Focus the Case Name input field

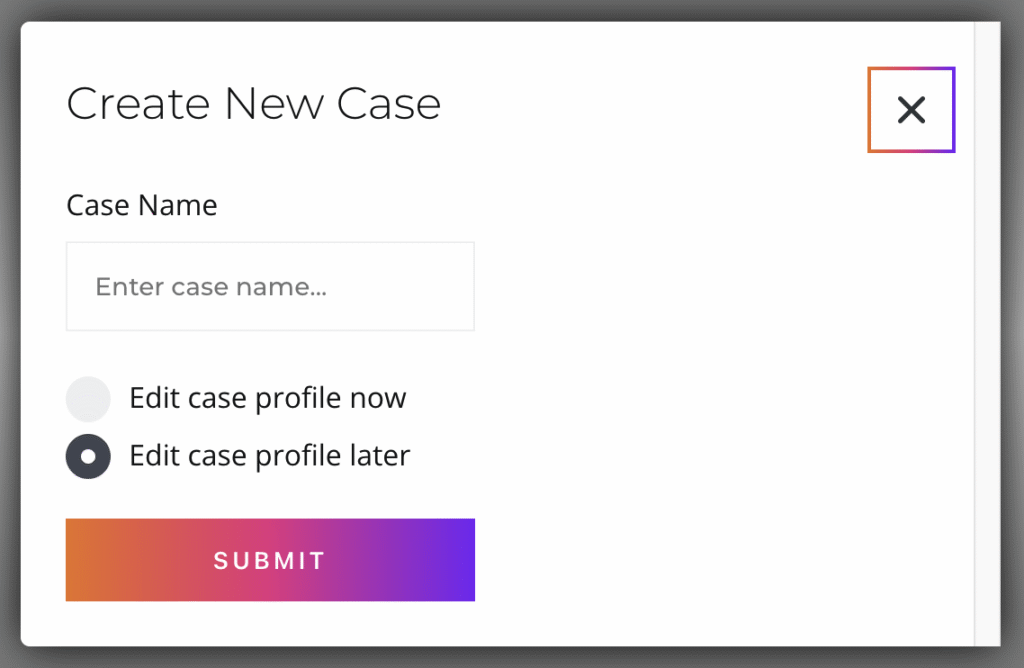click(x=270, y=287)
